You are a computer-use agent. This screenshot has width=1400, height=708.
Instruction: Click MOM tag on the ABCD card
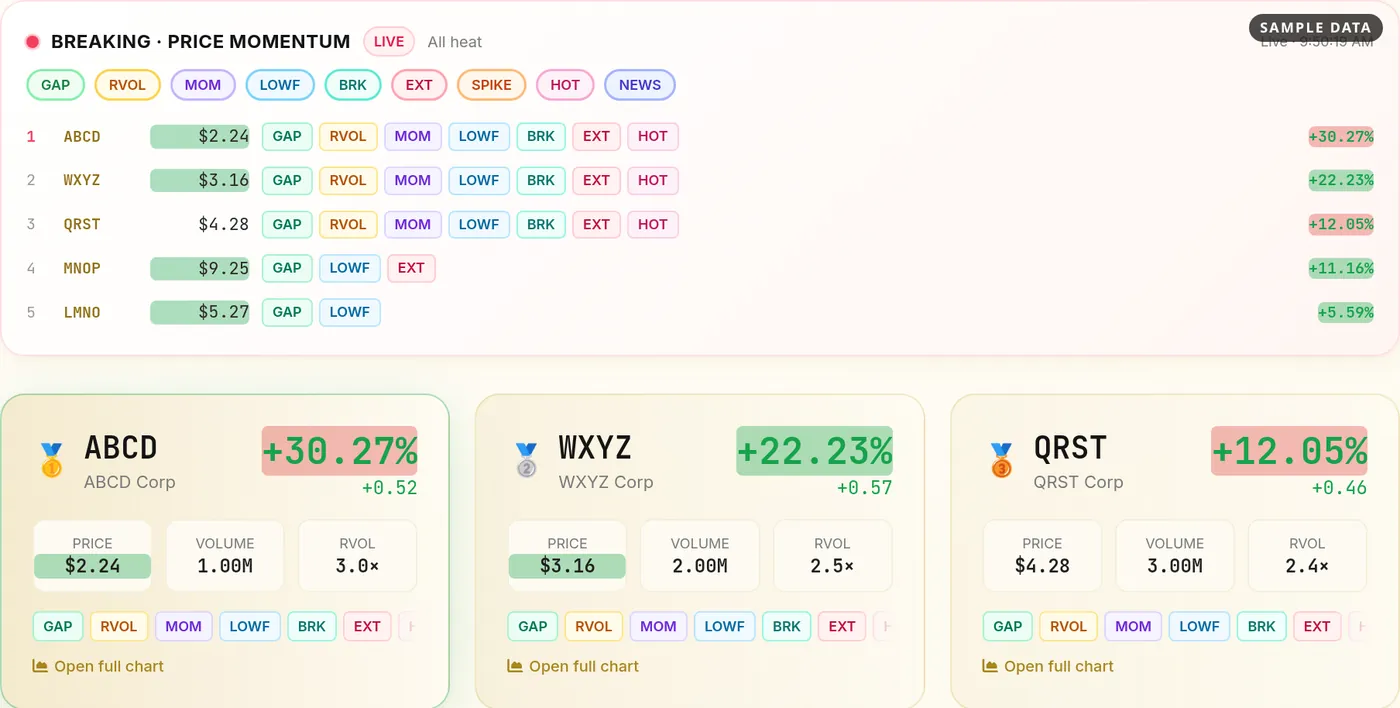pos(184,627)
